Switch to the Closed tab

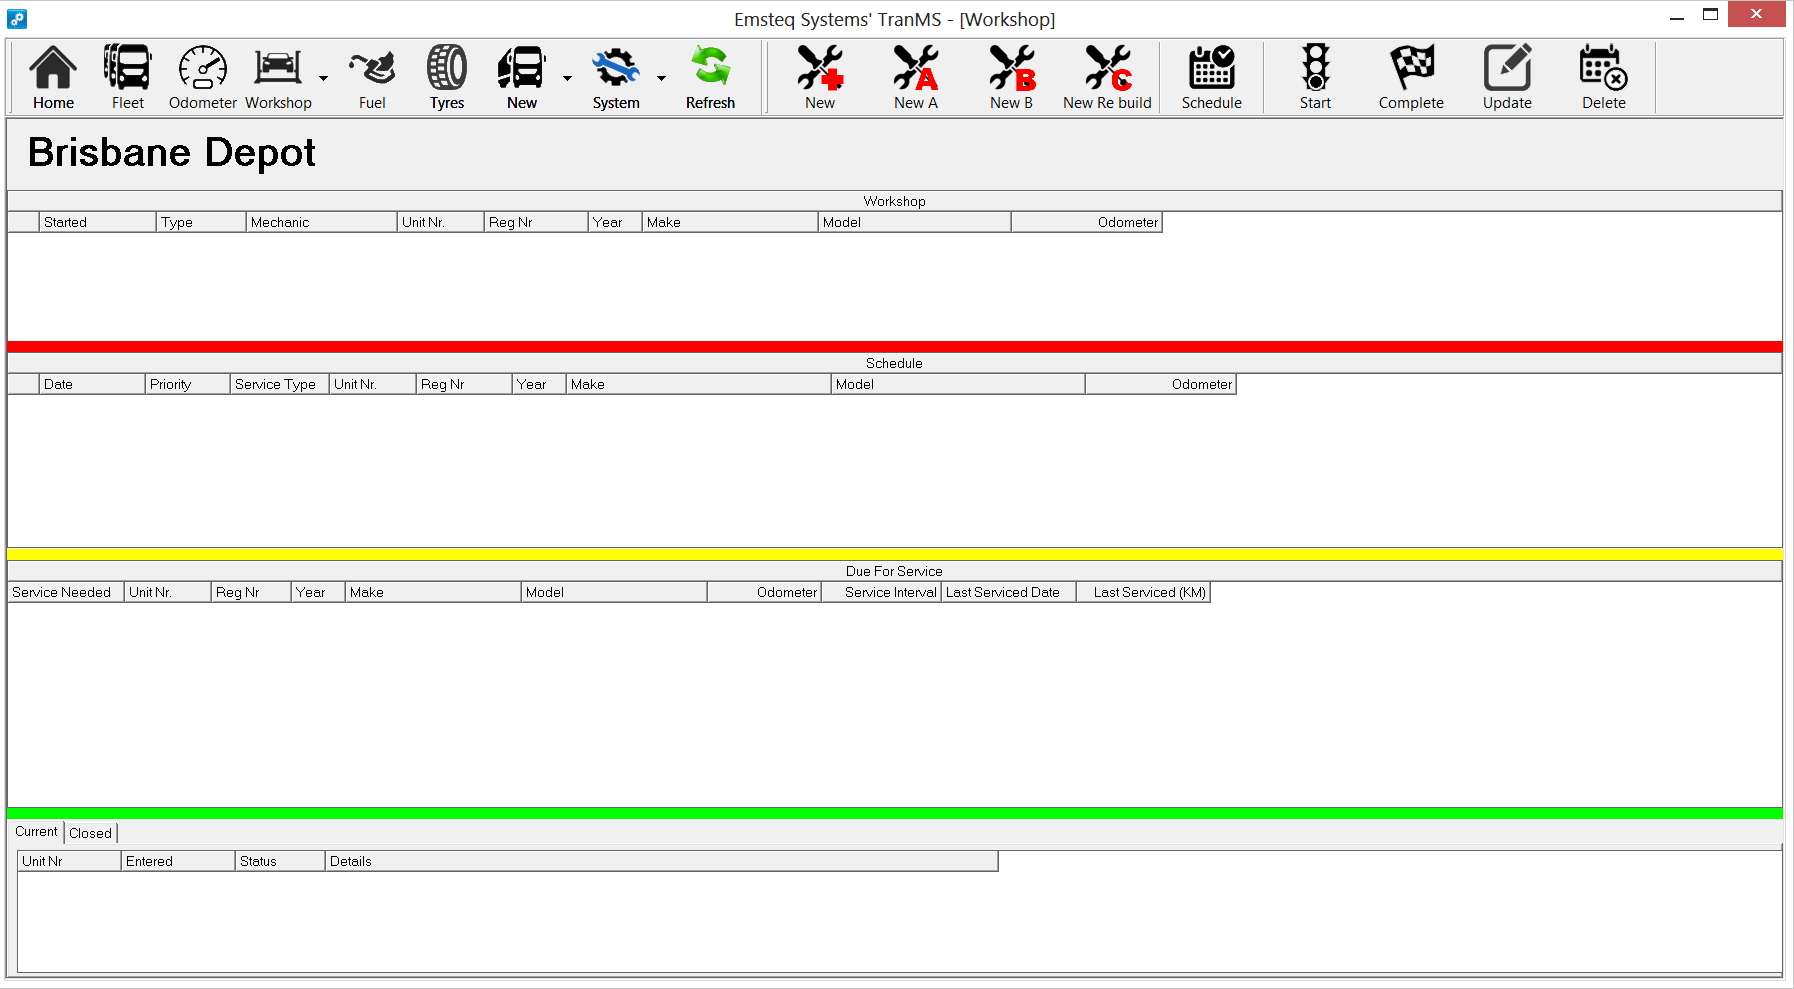coord(90,833)
